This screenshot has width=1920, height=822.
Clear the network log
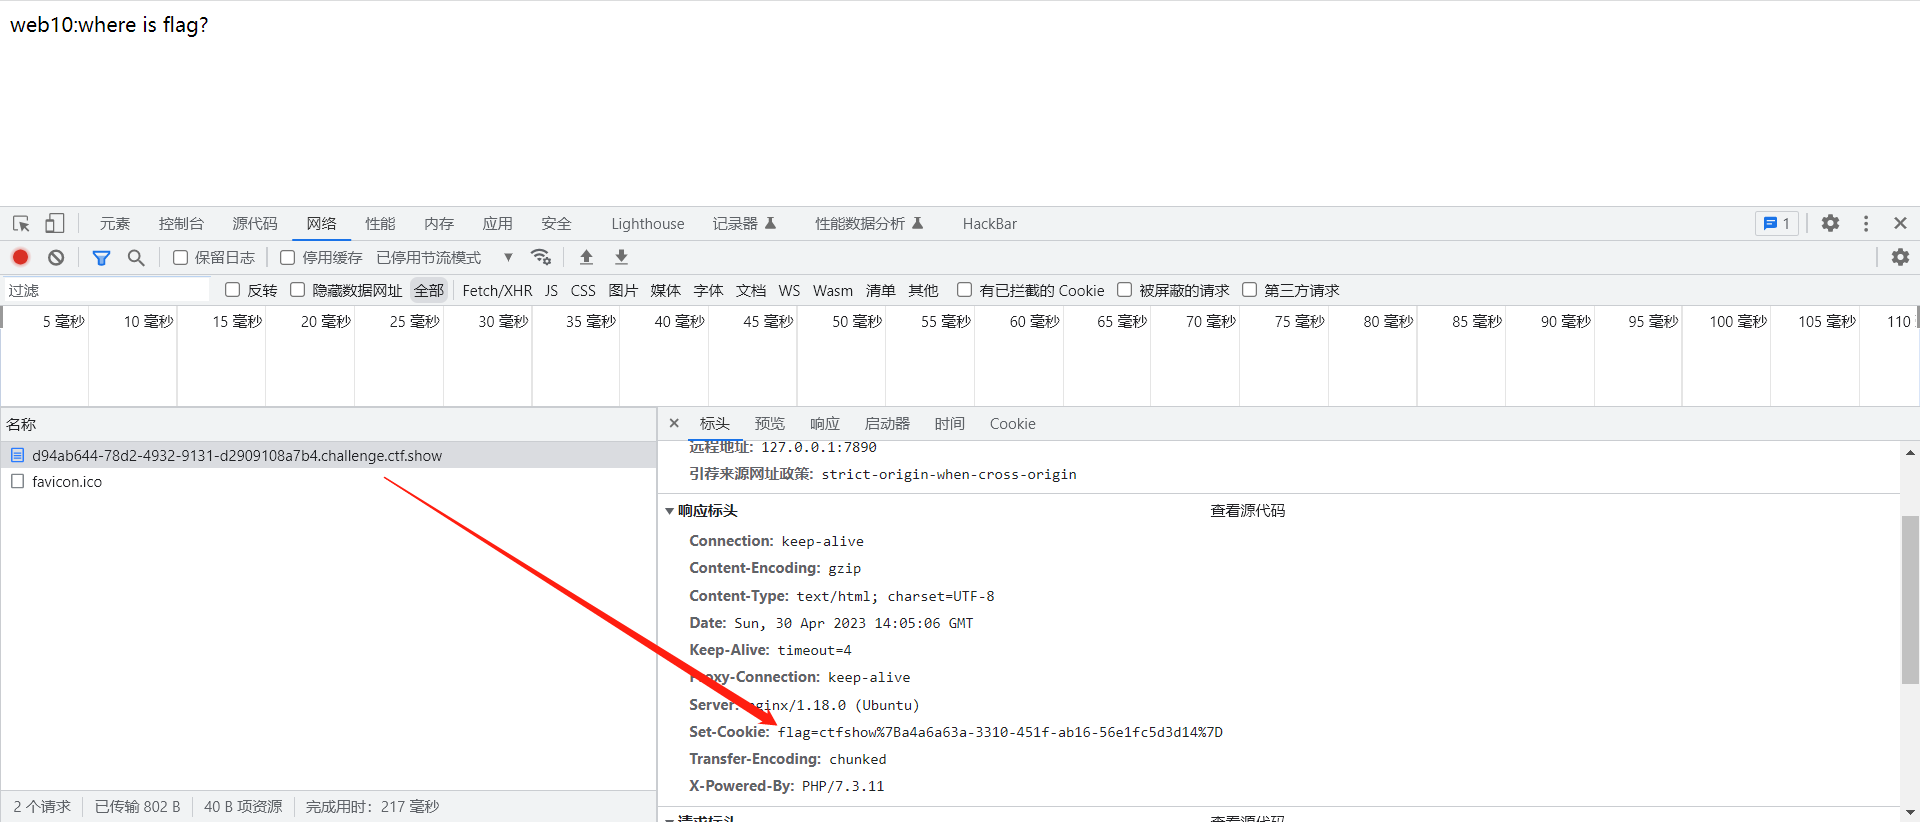[x=56, y=257]
